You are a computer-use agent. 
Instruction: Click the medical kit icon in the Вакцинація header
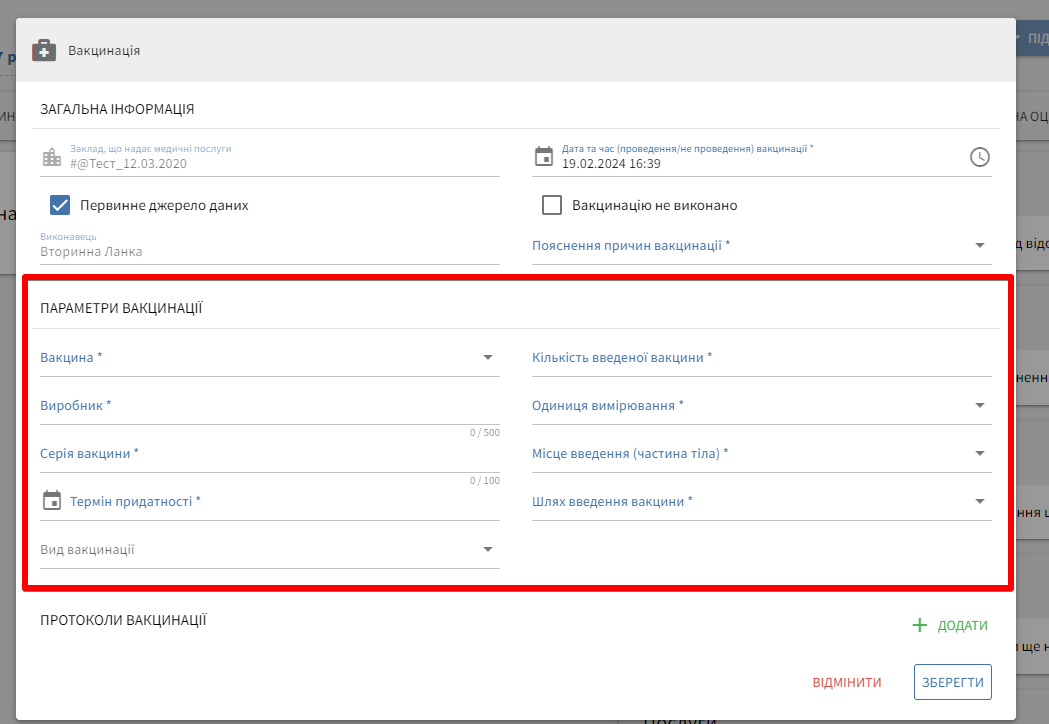(44, 50)
